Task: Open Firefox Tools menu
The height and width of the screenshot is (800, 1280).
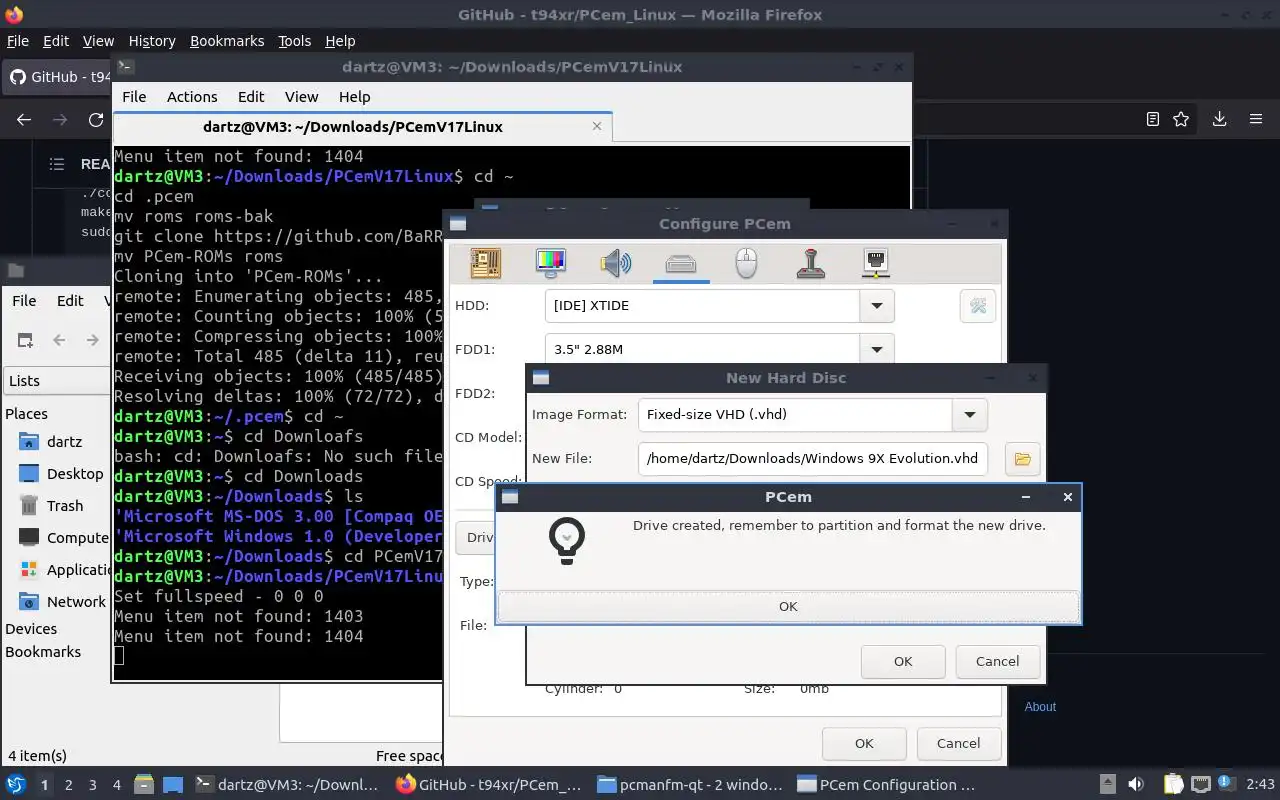Action: (294, 41)
